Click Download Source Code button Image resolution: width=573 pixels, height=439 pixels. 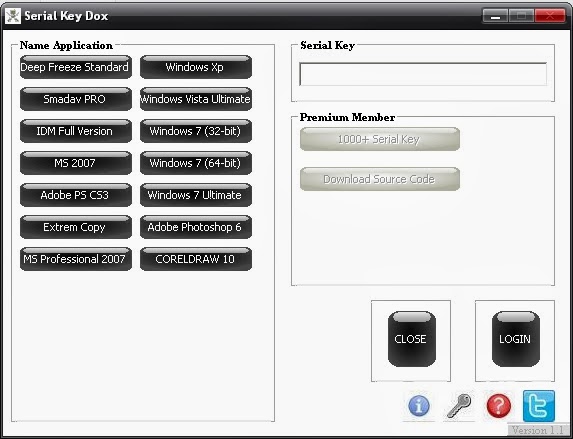coord(380,179)
